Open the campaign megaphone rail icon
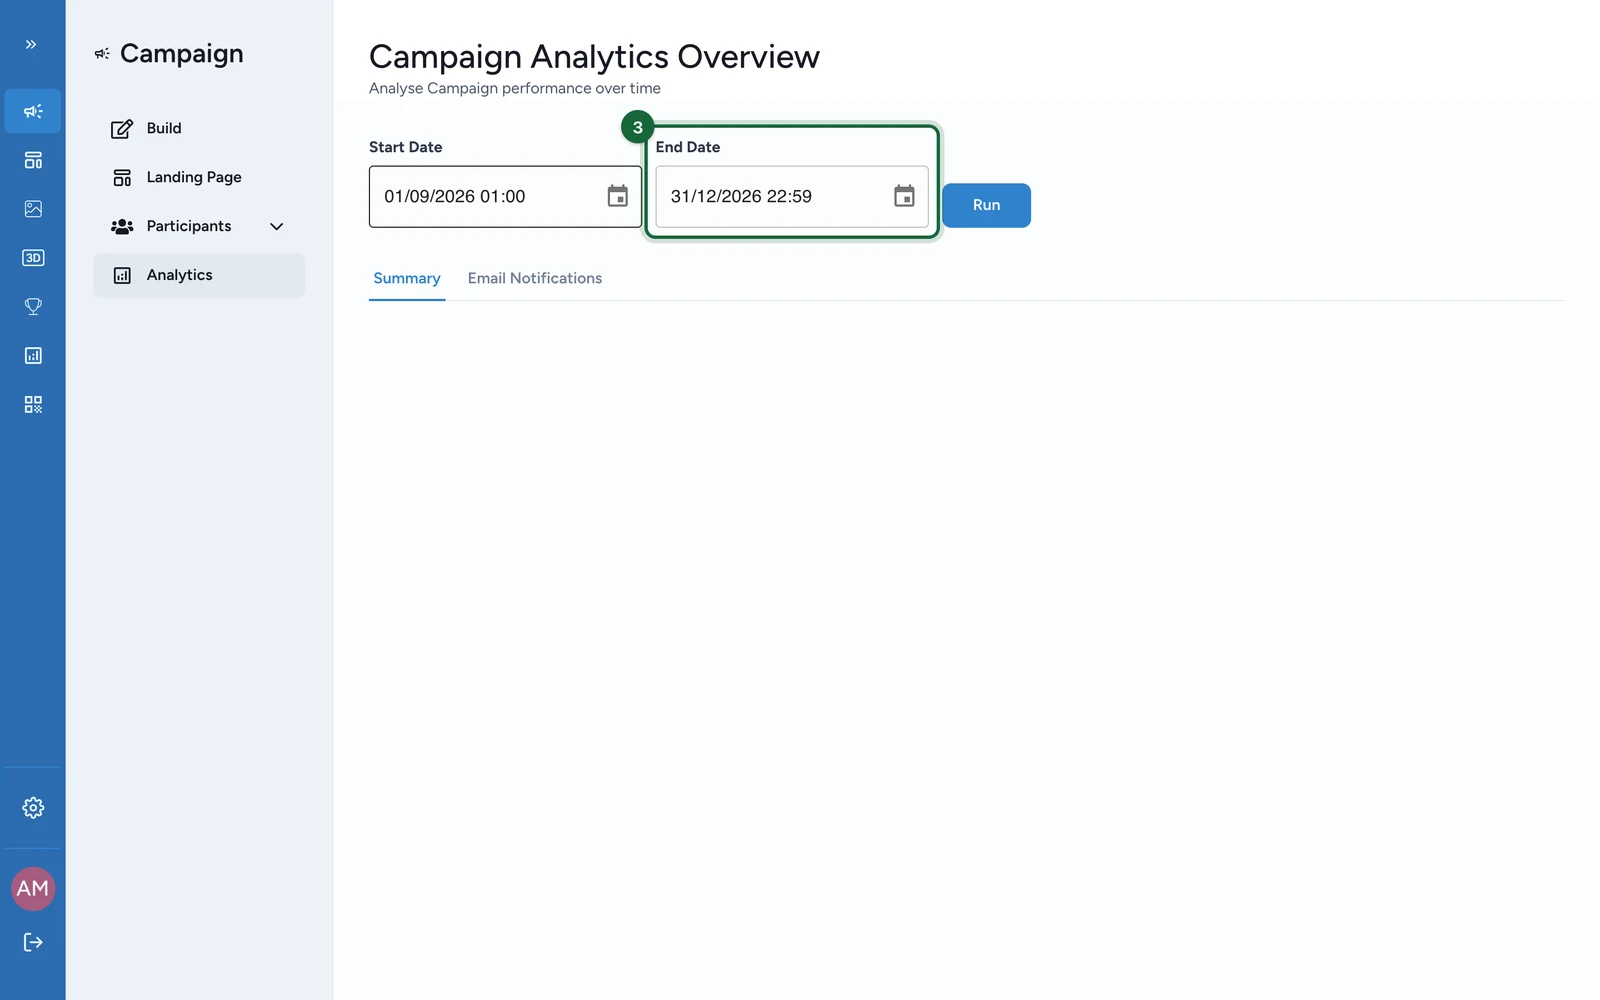1600x1000 pixels. coord(33,111)
